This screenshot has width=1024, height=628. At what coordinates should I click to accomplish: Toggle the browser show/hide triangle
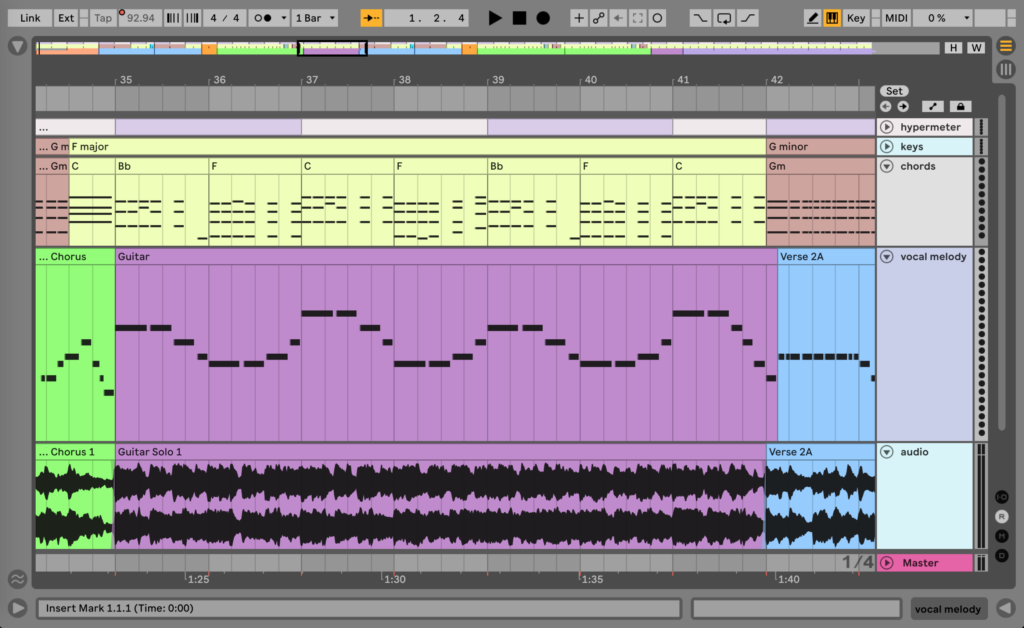(18, 46)
